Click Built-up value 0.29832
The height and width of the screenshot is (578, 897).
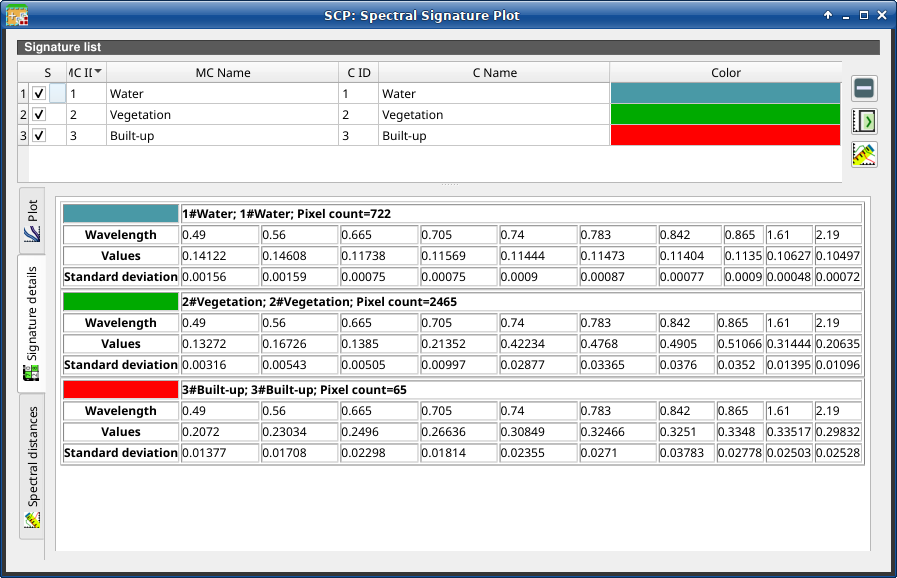(x=838, y=432)
